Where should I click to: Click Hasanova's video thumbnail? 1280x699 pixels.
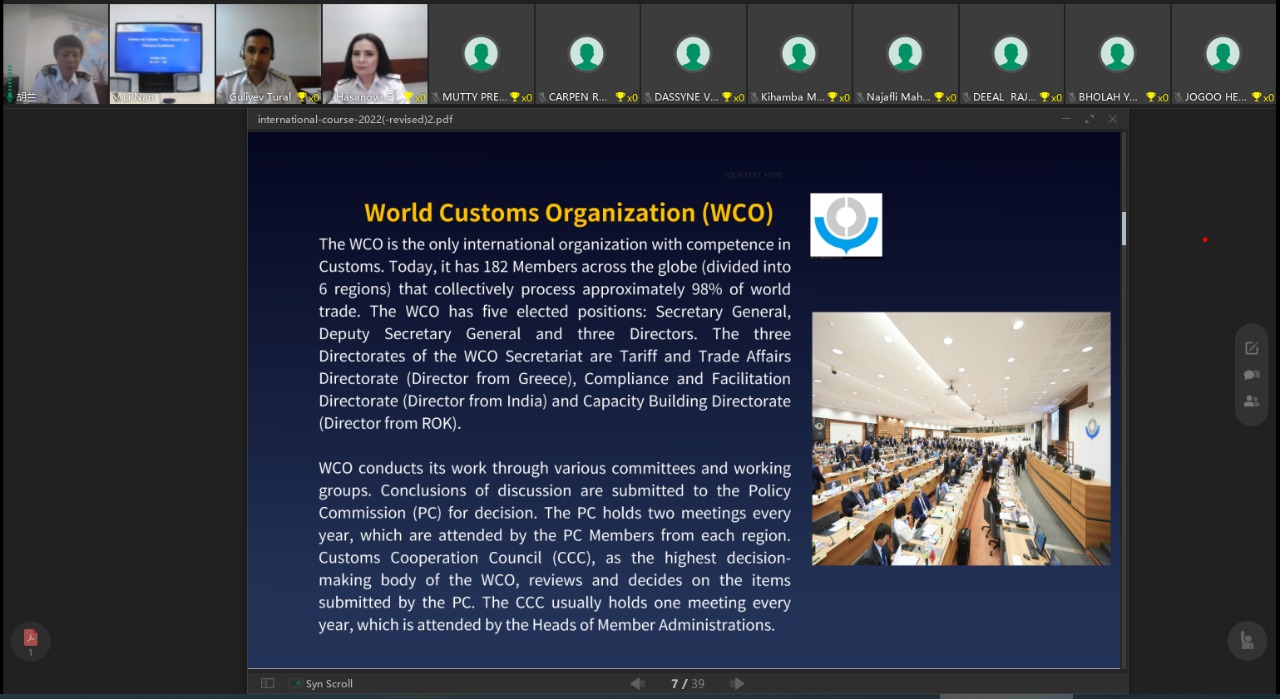click(x=374, y=54)
